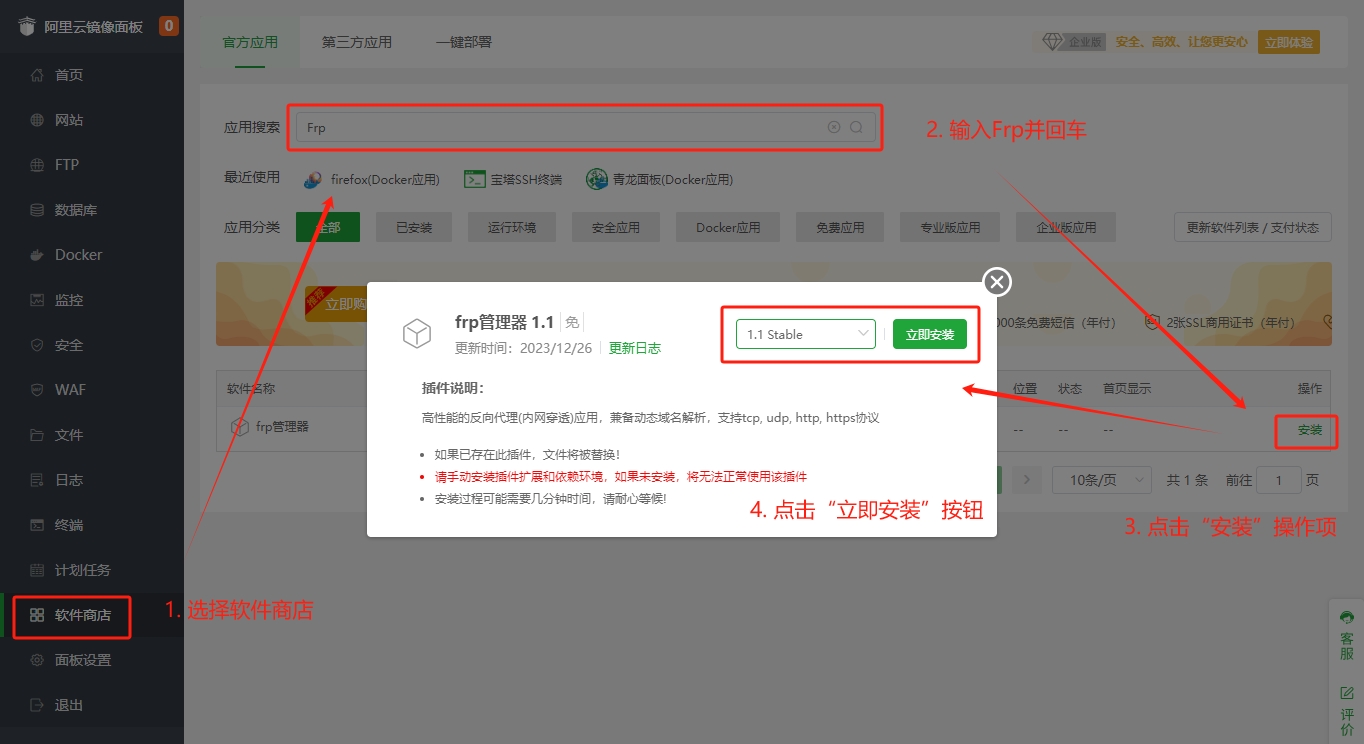Switch to 第三方应用 tab
The width and height of the screenshot is (1364, 744).
[357, 42]
